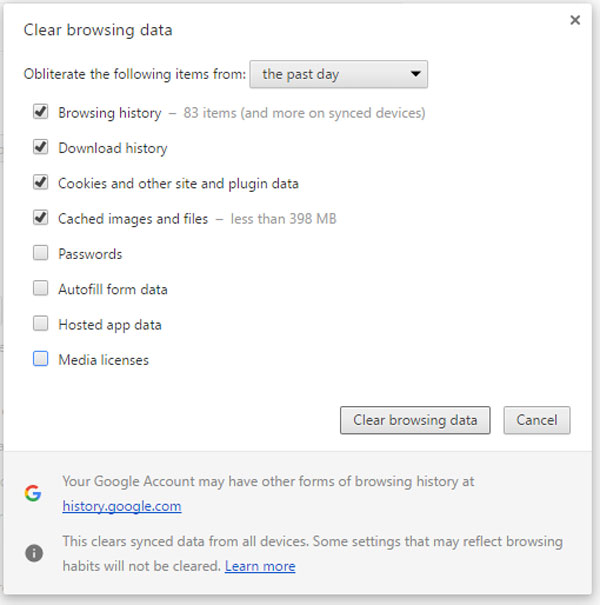The width and height of the screenshot is (600, 605).
Task: Click the Google logo icon
Action: pos(33,493)
